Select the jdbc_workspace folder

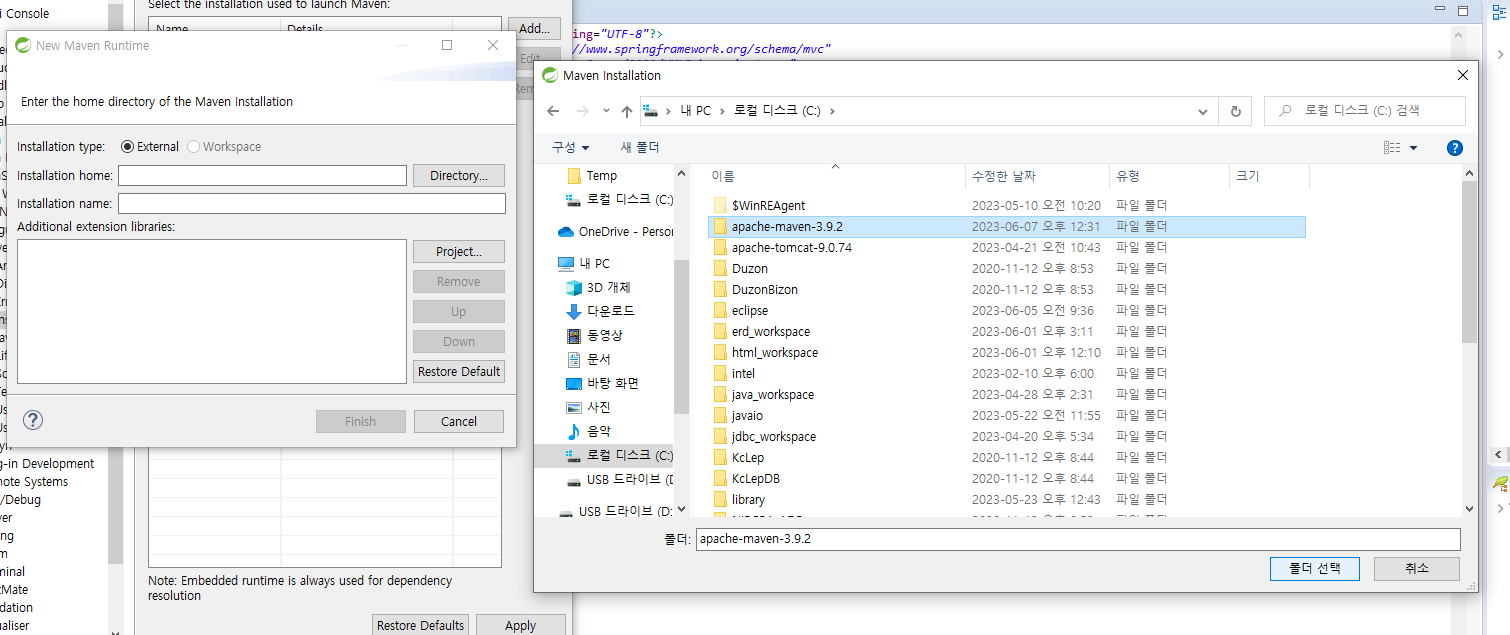tap(773, 436)
